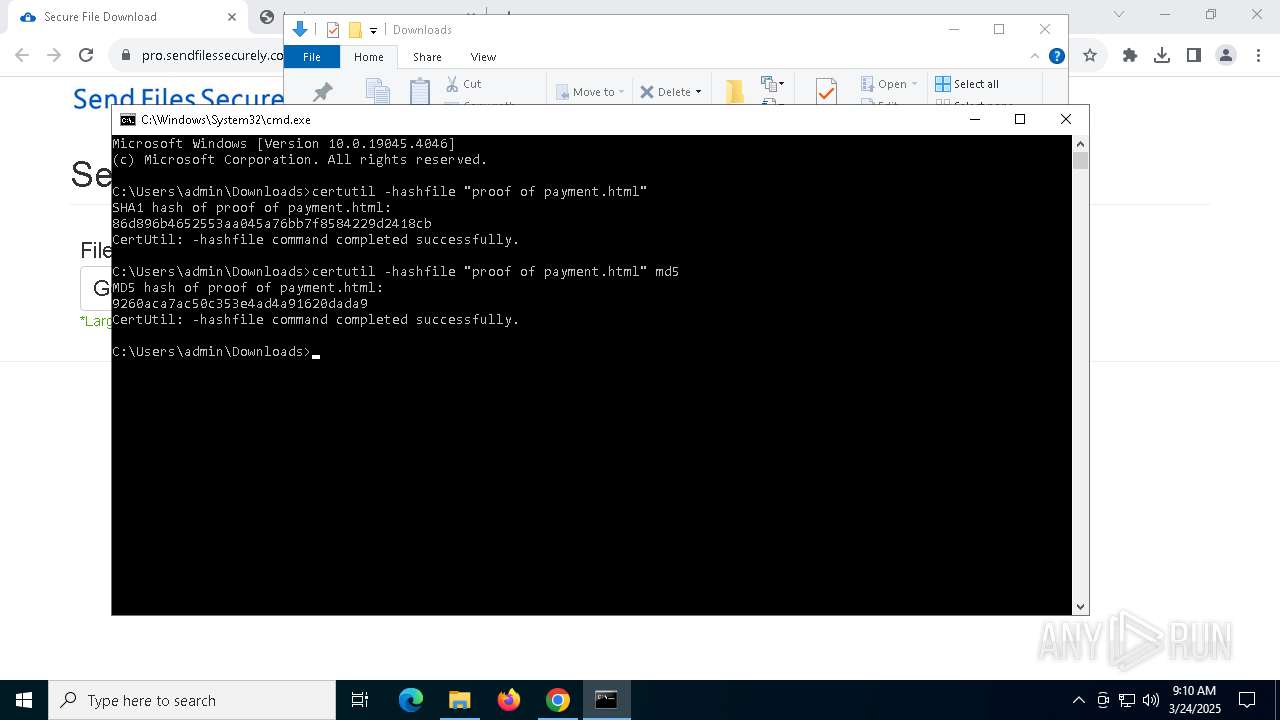The height and width of the screenshot is (720, 1280).
Task: Open Microsoft Edge from the taskbar
Action: coord(411,700)
